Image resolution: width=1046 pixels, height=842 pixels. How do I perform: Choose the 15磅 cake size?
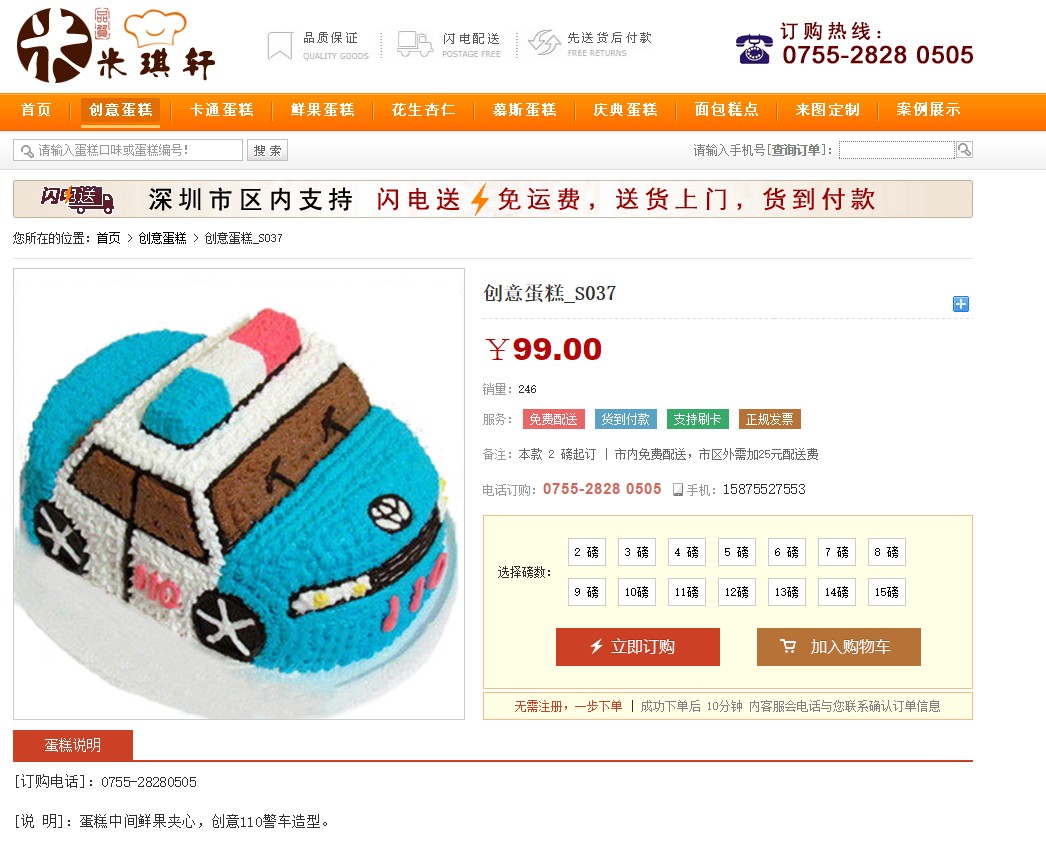pos(887,592)
